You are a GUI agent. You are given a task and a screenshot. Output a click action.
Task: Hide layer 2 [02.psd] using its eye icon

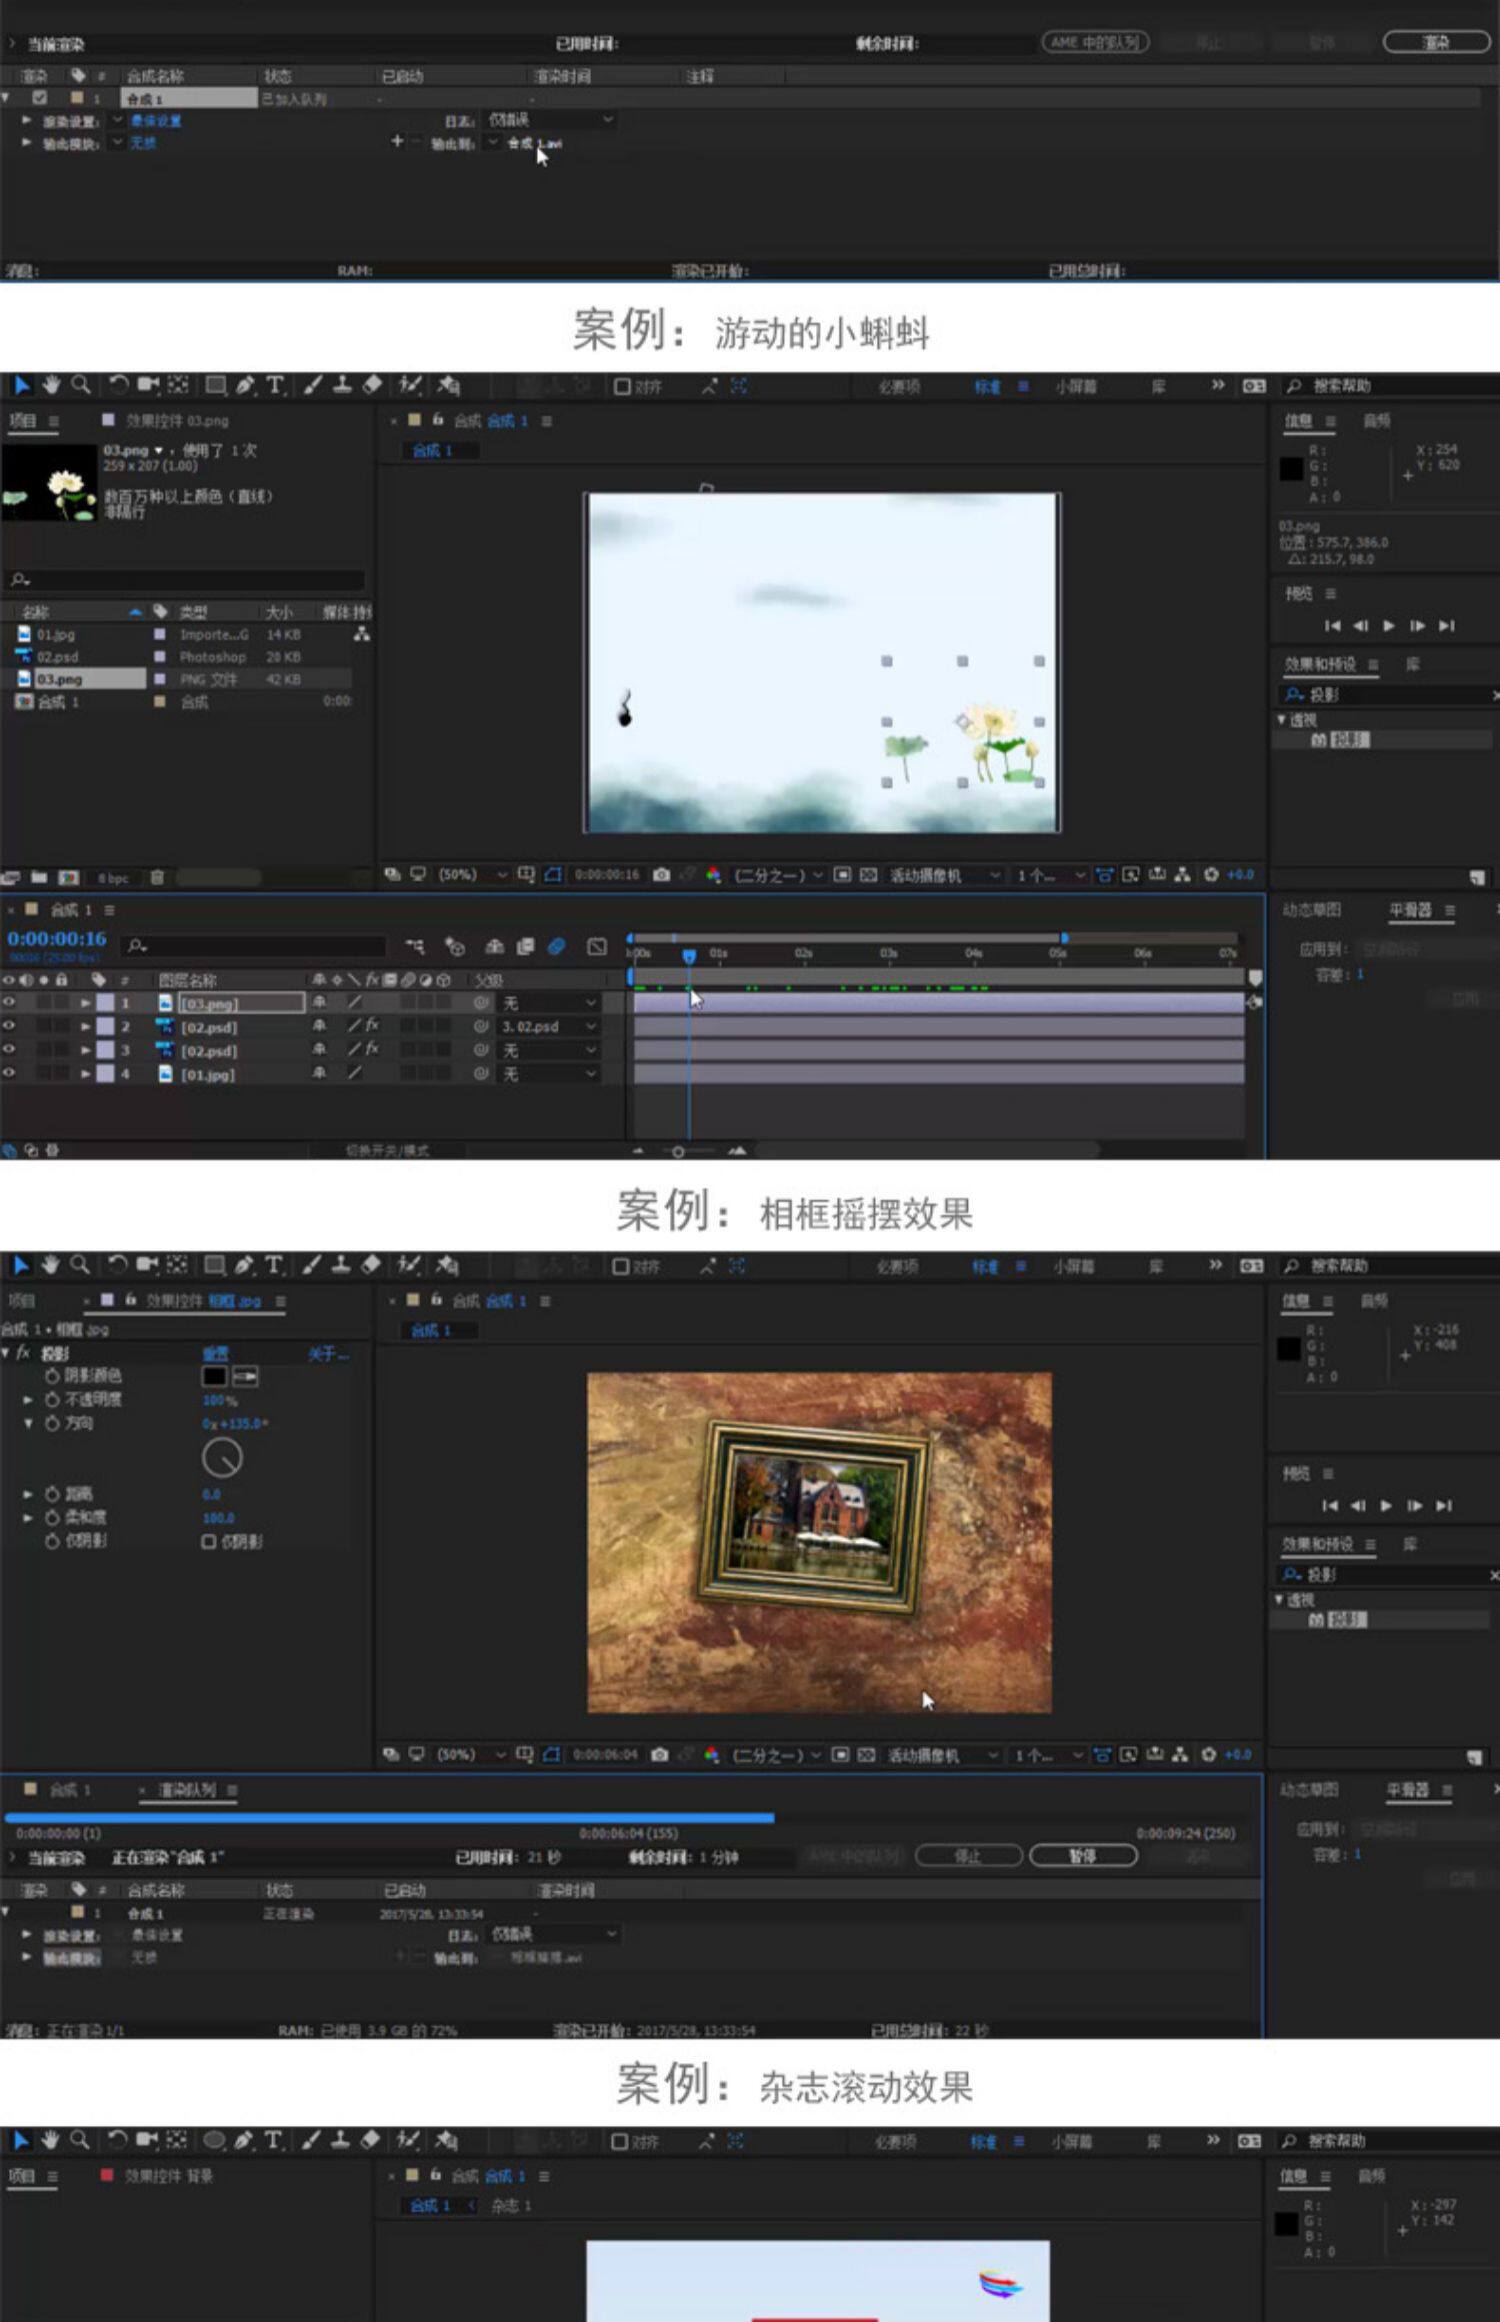(x=9, y=1026)
